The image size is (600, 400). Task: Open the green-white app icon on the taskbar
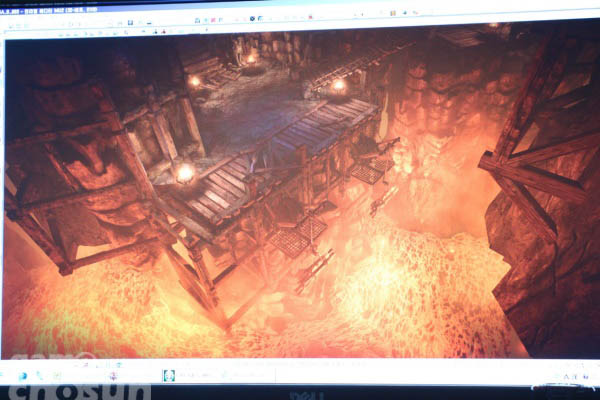(170, 375)
